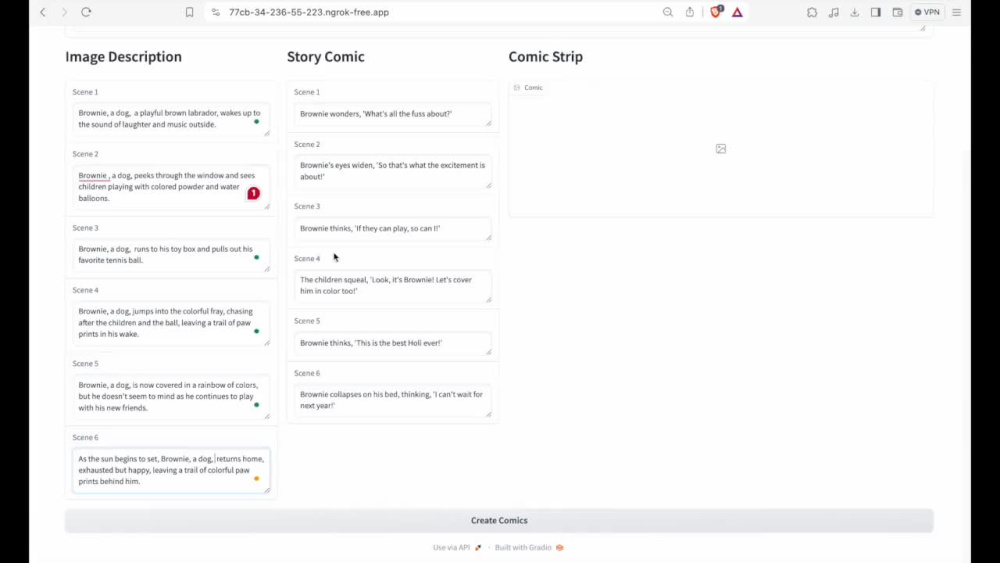This screenshot has width=1000, height=563.
Task: Click the image placeholder icon in Comic panel
Action: click(x=721, y=149)
